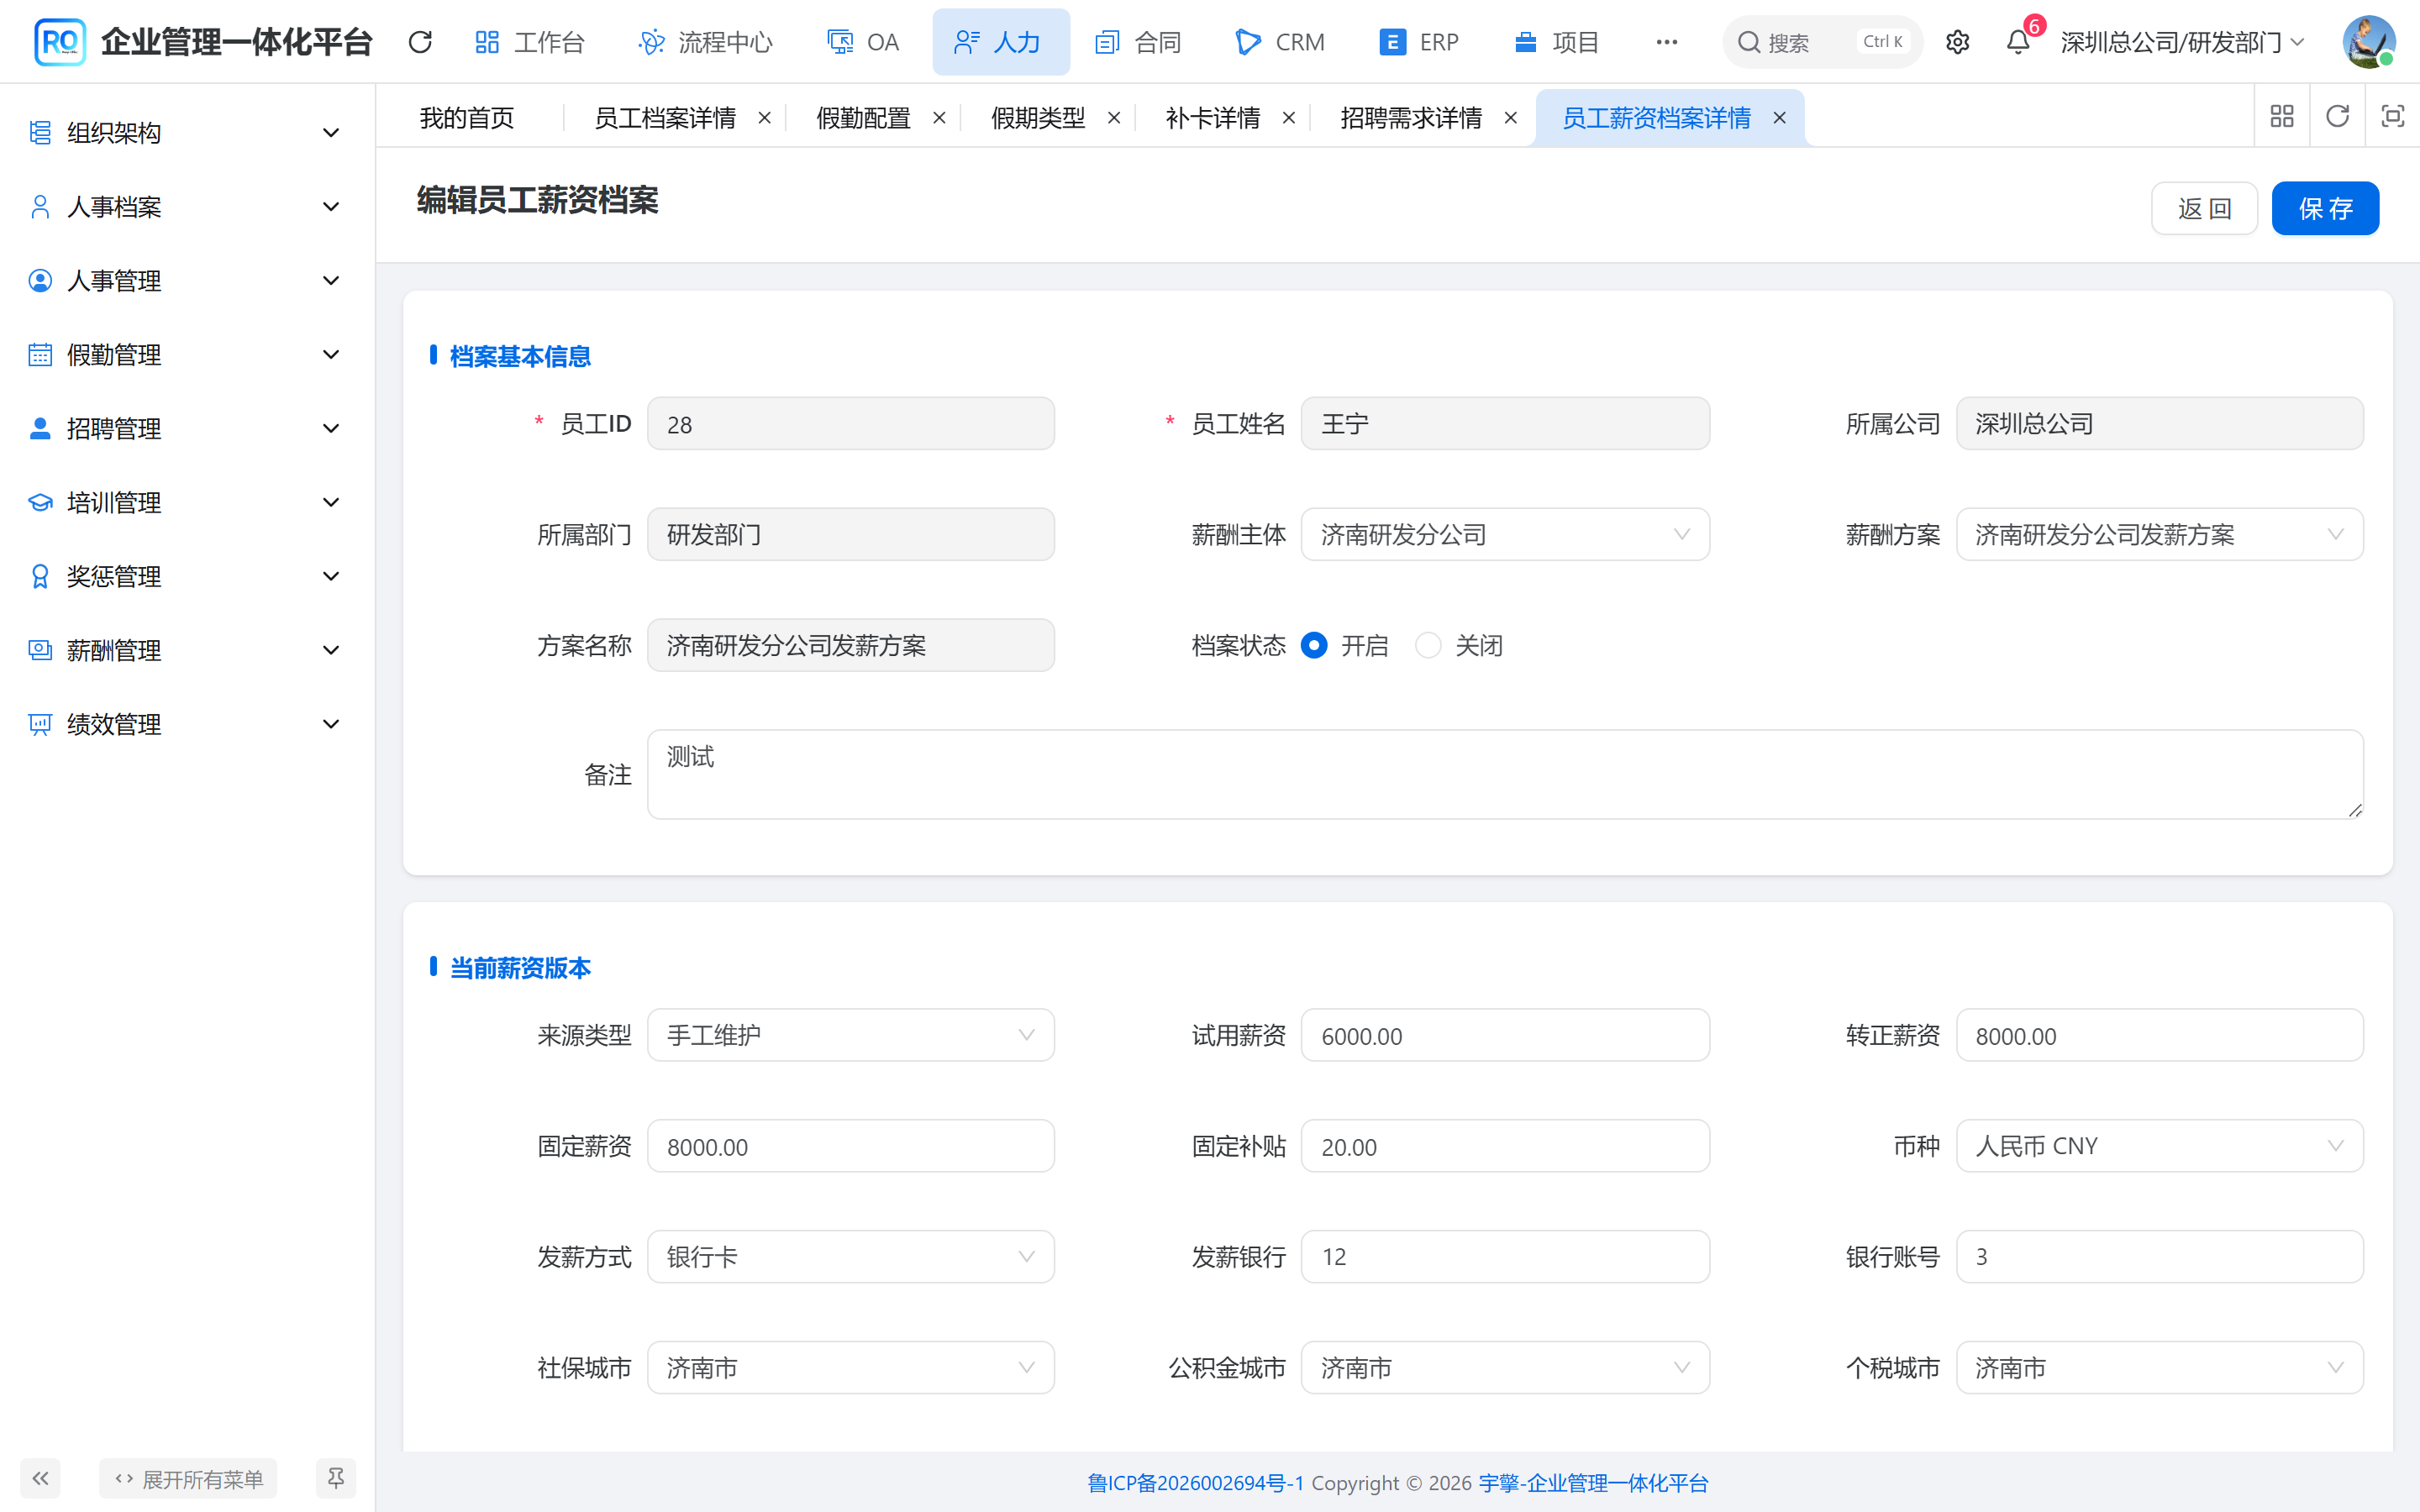Image resolution: width=2420 pixels, height=1512 pixels.
Task: Close the 招聘需求详情 tab
Action: point(1511,118)
